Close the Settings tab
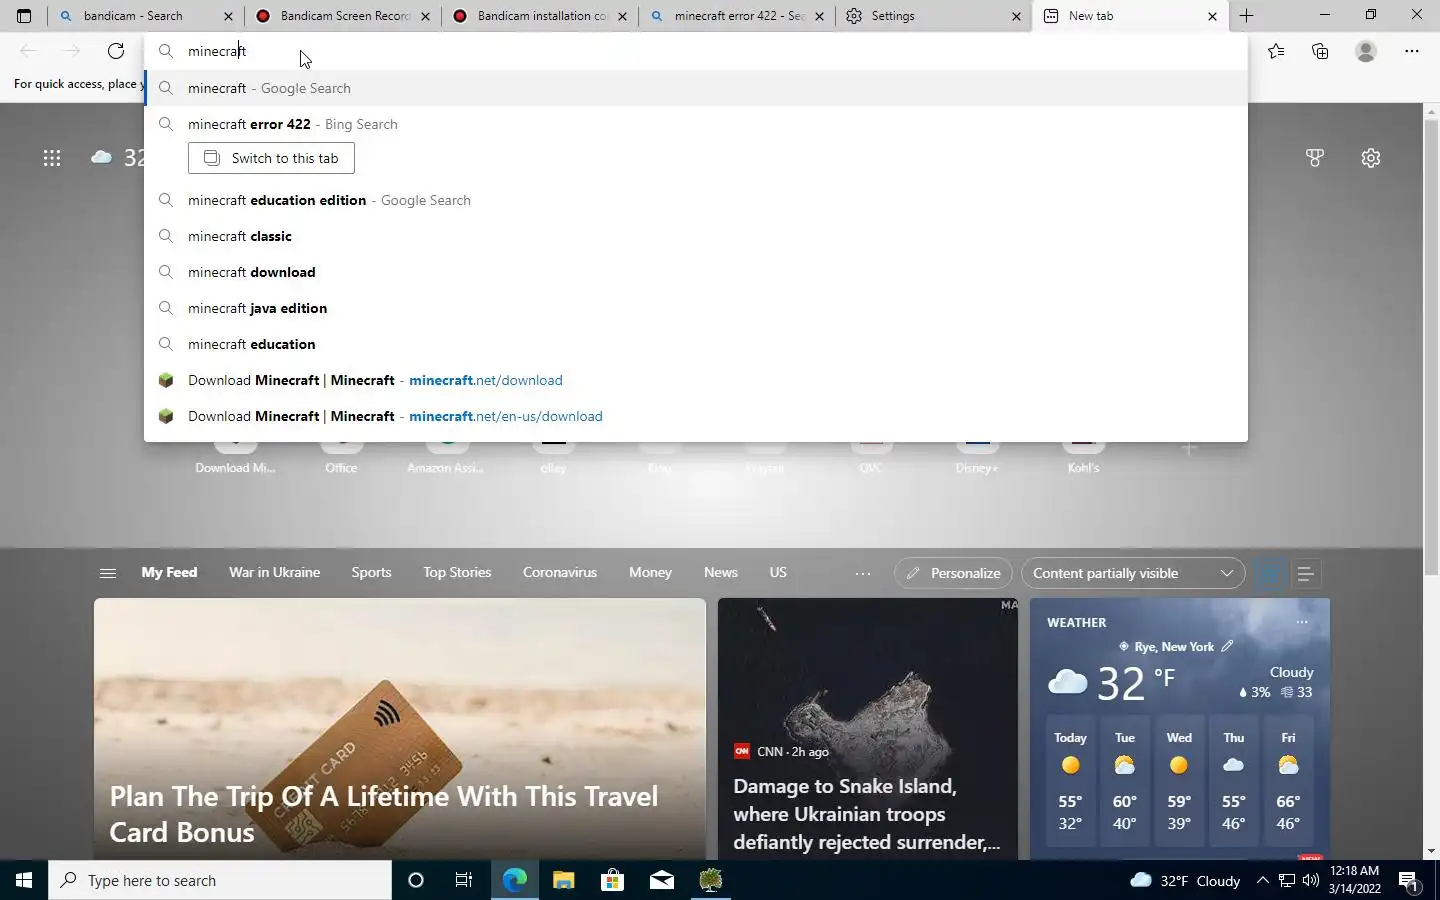The height and width of the screenshot is (900, 1440). pos(1016,16)
